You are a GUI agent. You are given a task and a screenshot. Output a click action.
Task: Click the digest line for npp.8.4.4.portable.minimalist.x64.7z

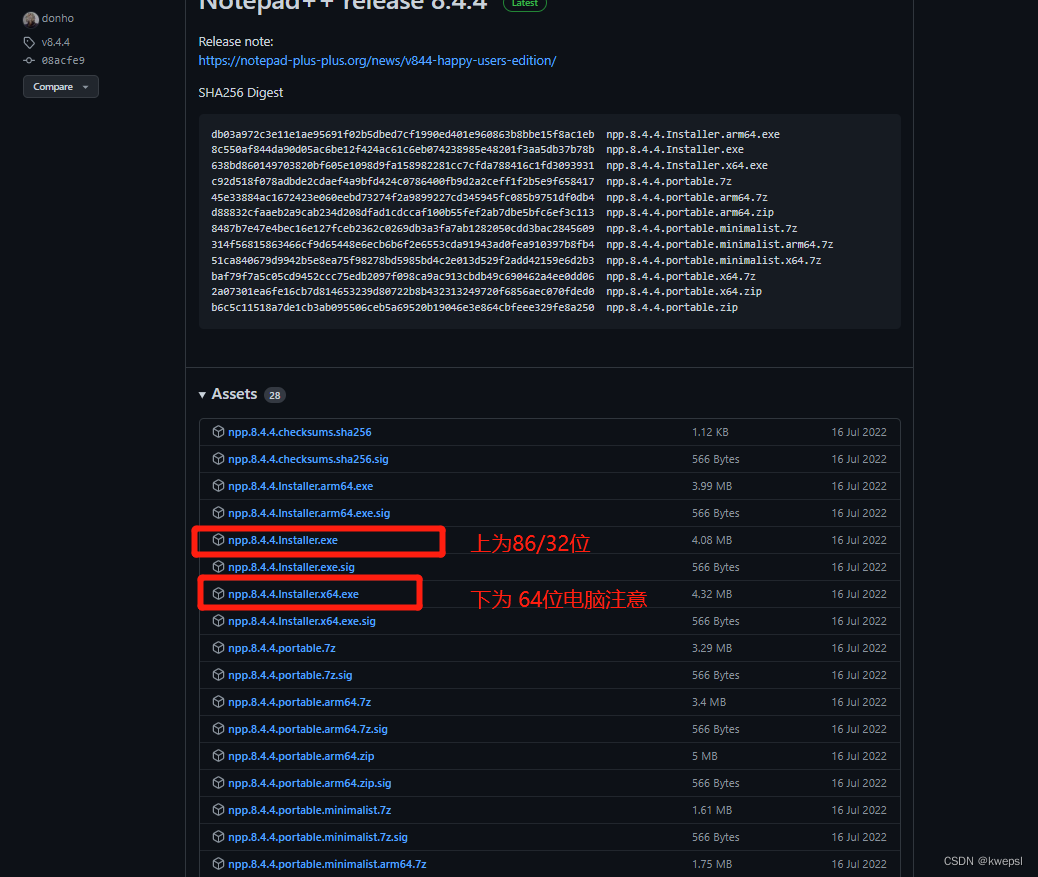(x=516, y=260)
